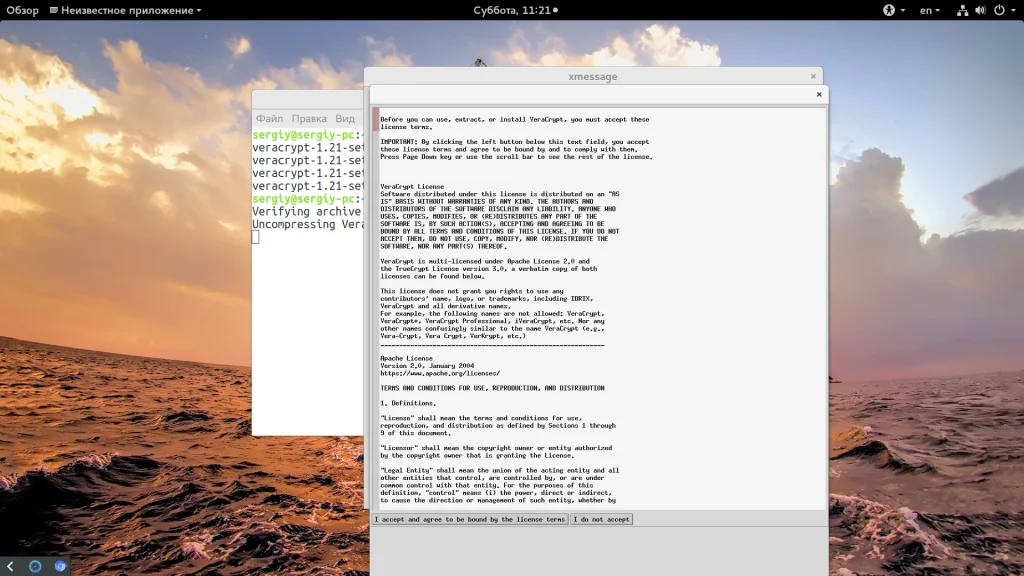
Task: Click the second blue tray icon
Action: click(60, 566)
